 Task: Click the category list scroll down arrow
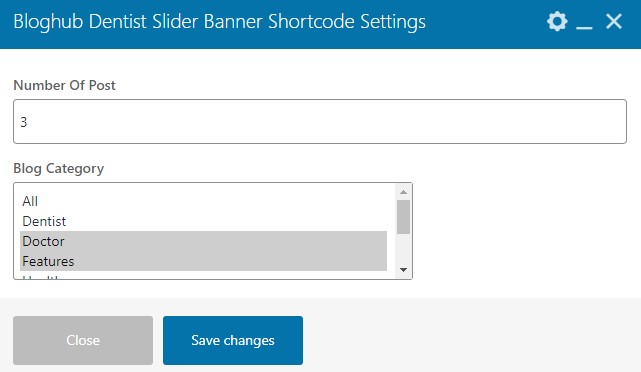(403, 270)
